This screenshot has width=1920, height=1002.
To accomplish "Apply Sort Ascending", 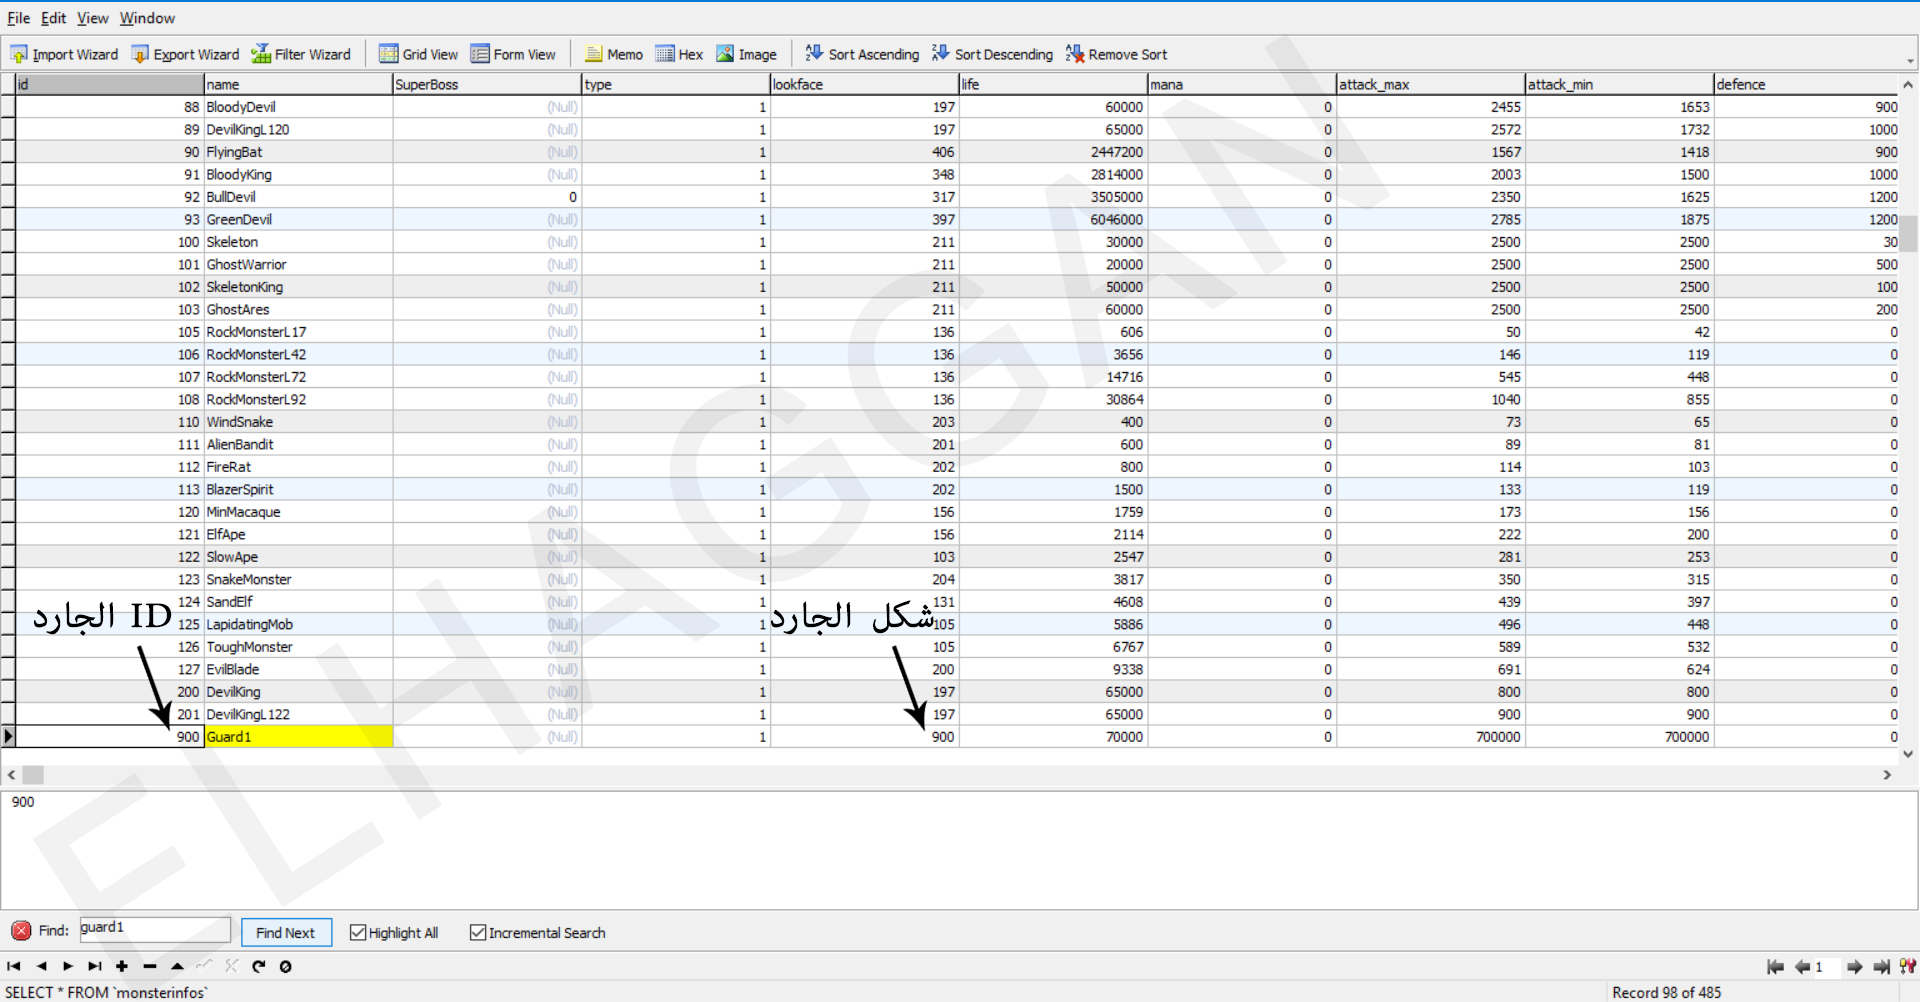I will (862, 54).
